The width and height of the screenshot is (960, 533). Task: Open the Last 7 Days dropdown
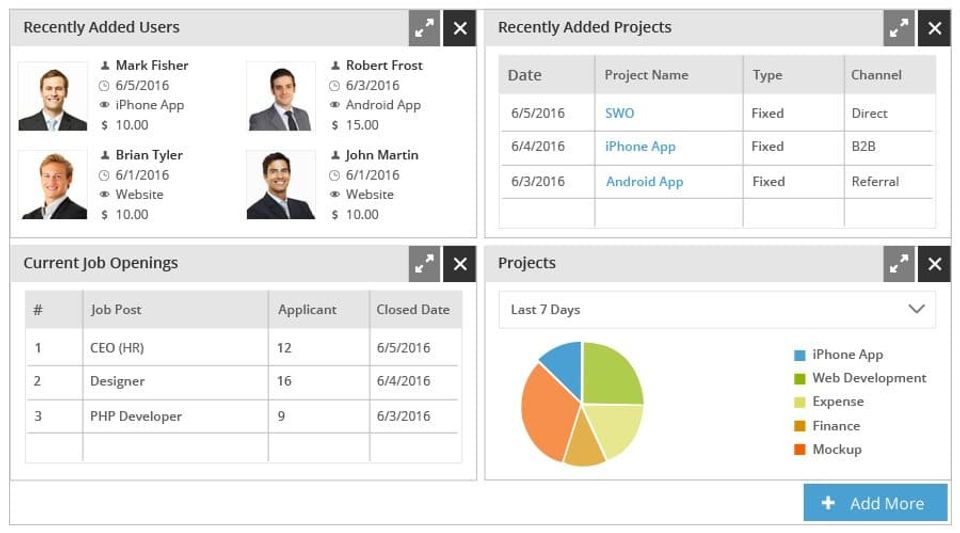(x=717, y=310)
